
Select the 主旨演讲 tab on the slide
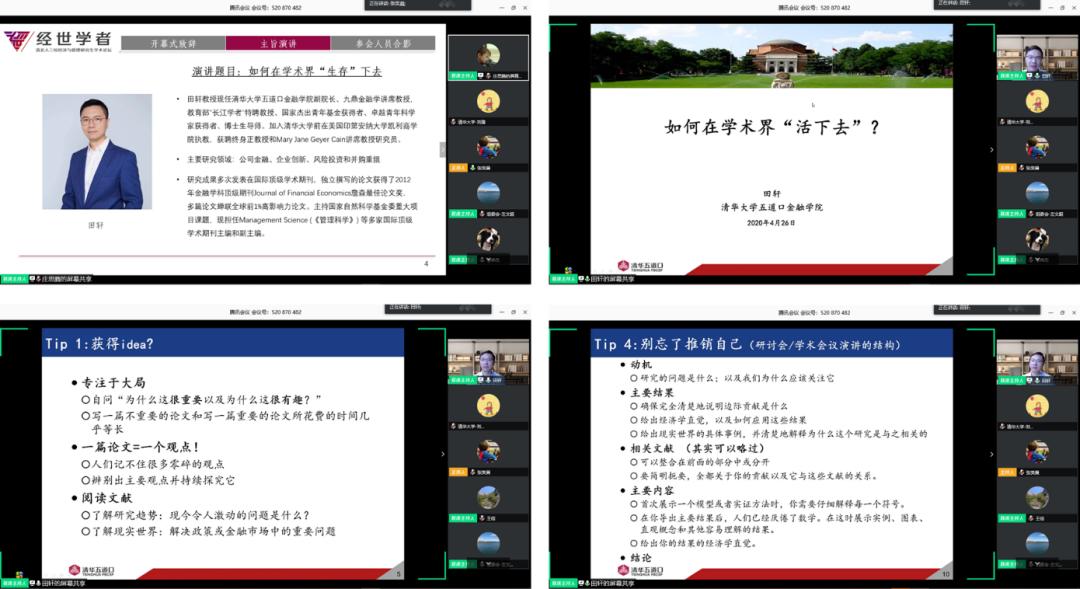(278, 43)
